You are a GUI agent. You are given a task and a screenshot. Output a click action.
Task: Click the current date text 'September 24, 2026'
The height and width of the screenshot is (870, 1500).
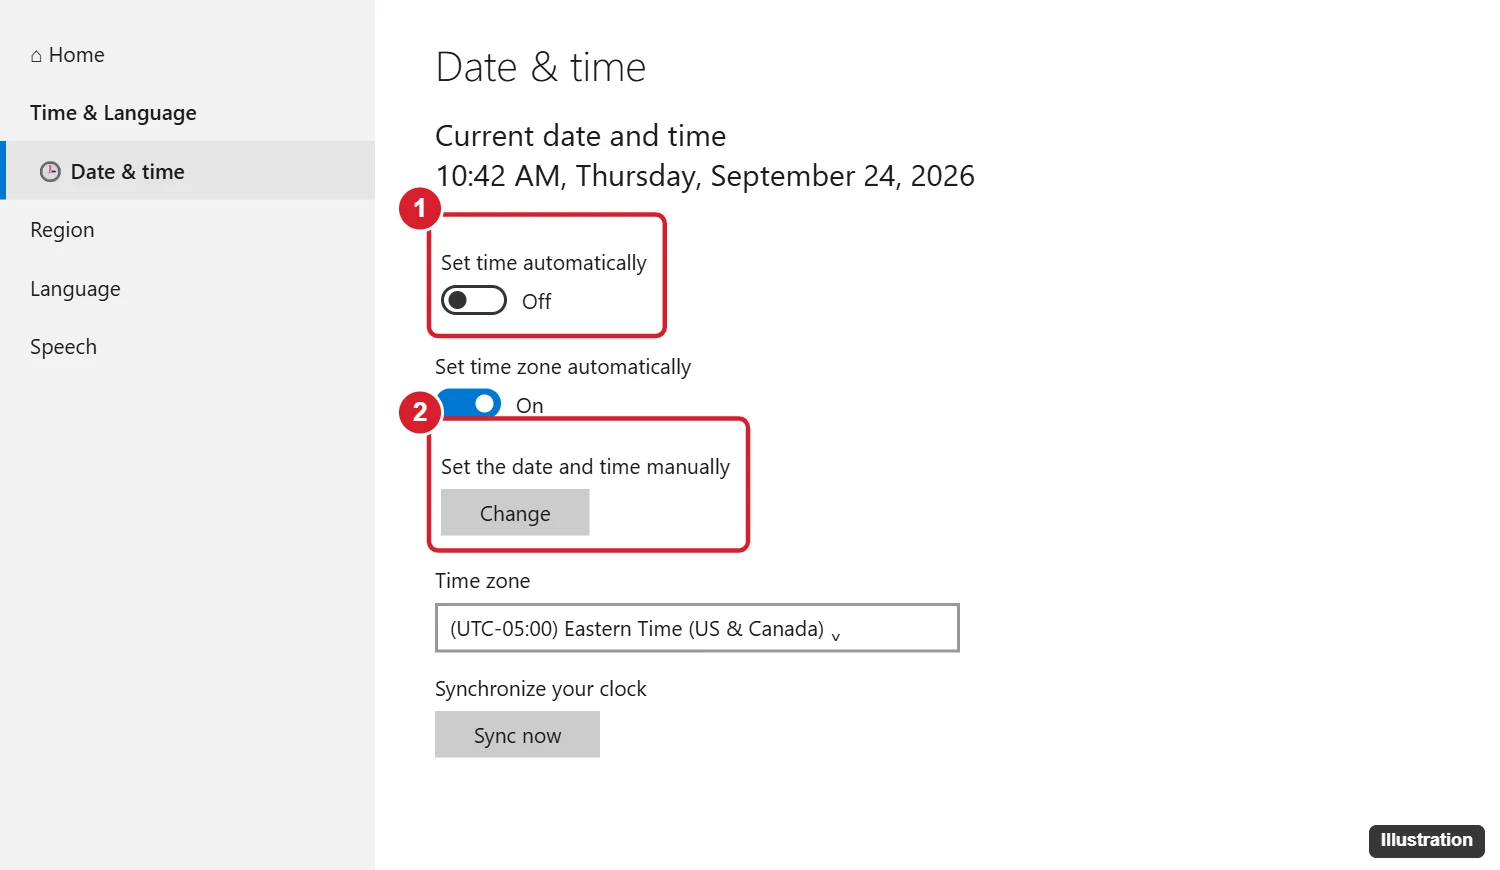pos(842,176)
